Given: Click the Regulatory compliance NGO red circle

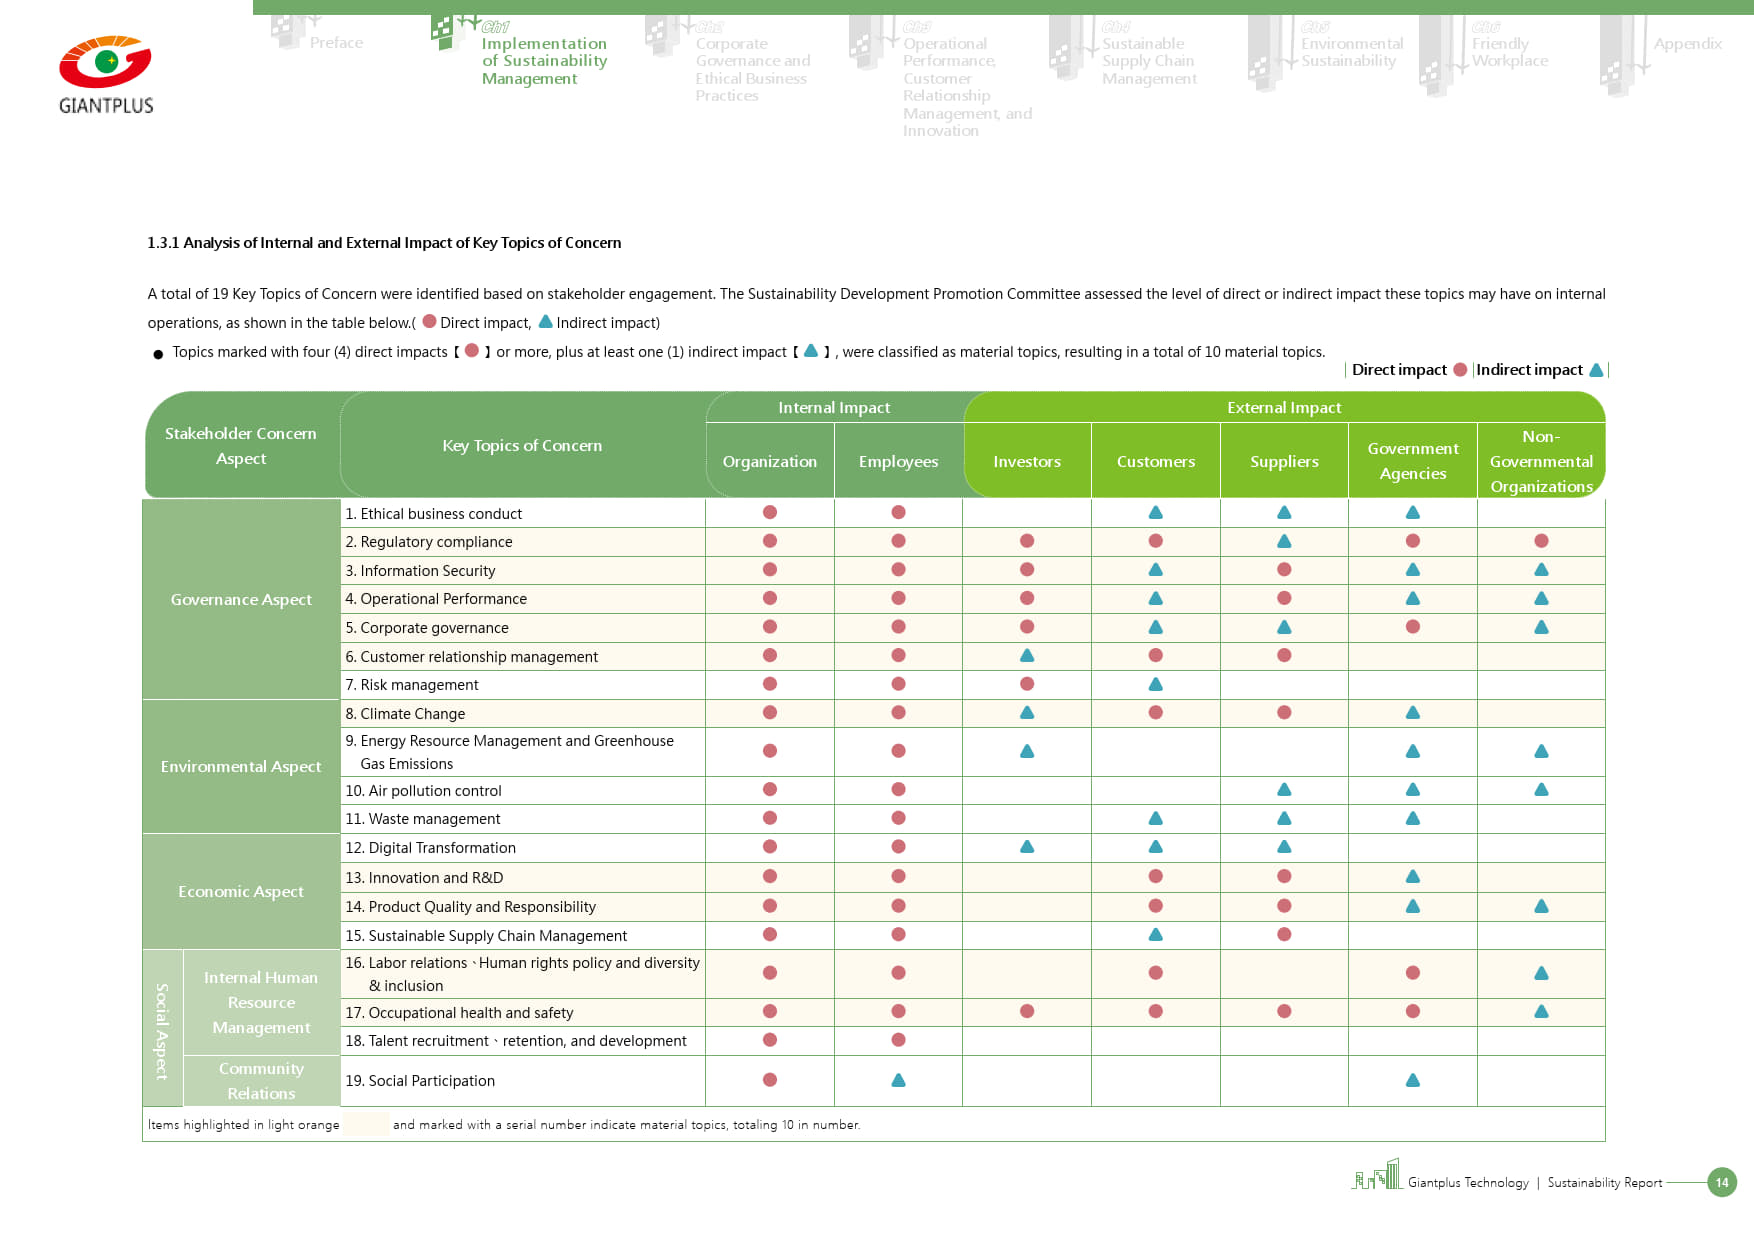Looking at the screenshot, I should [1541, 541].
